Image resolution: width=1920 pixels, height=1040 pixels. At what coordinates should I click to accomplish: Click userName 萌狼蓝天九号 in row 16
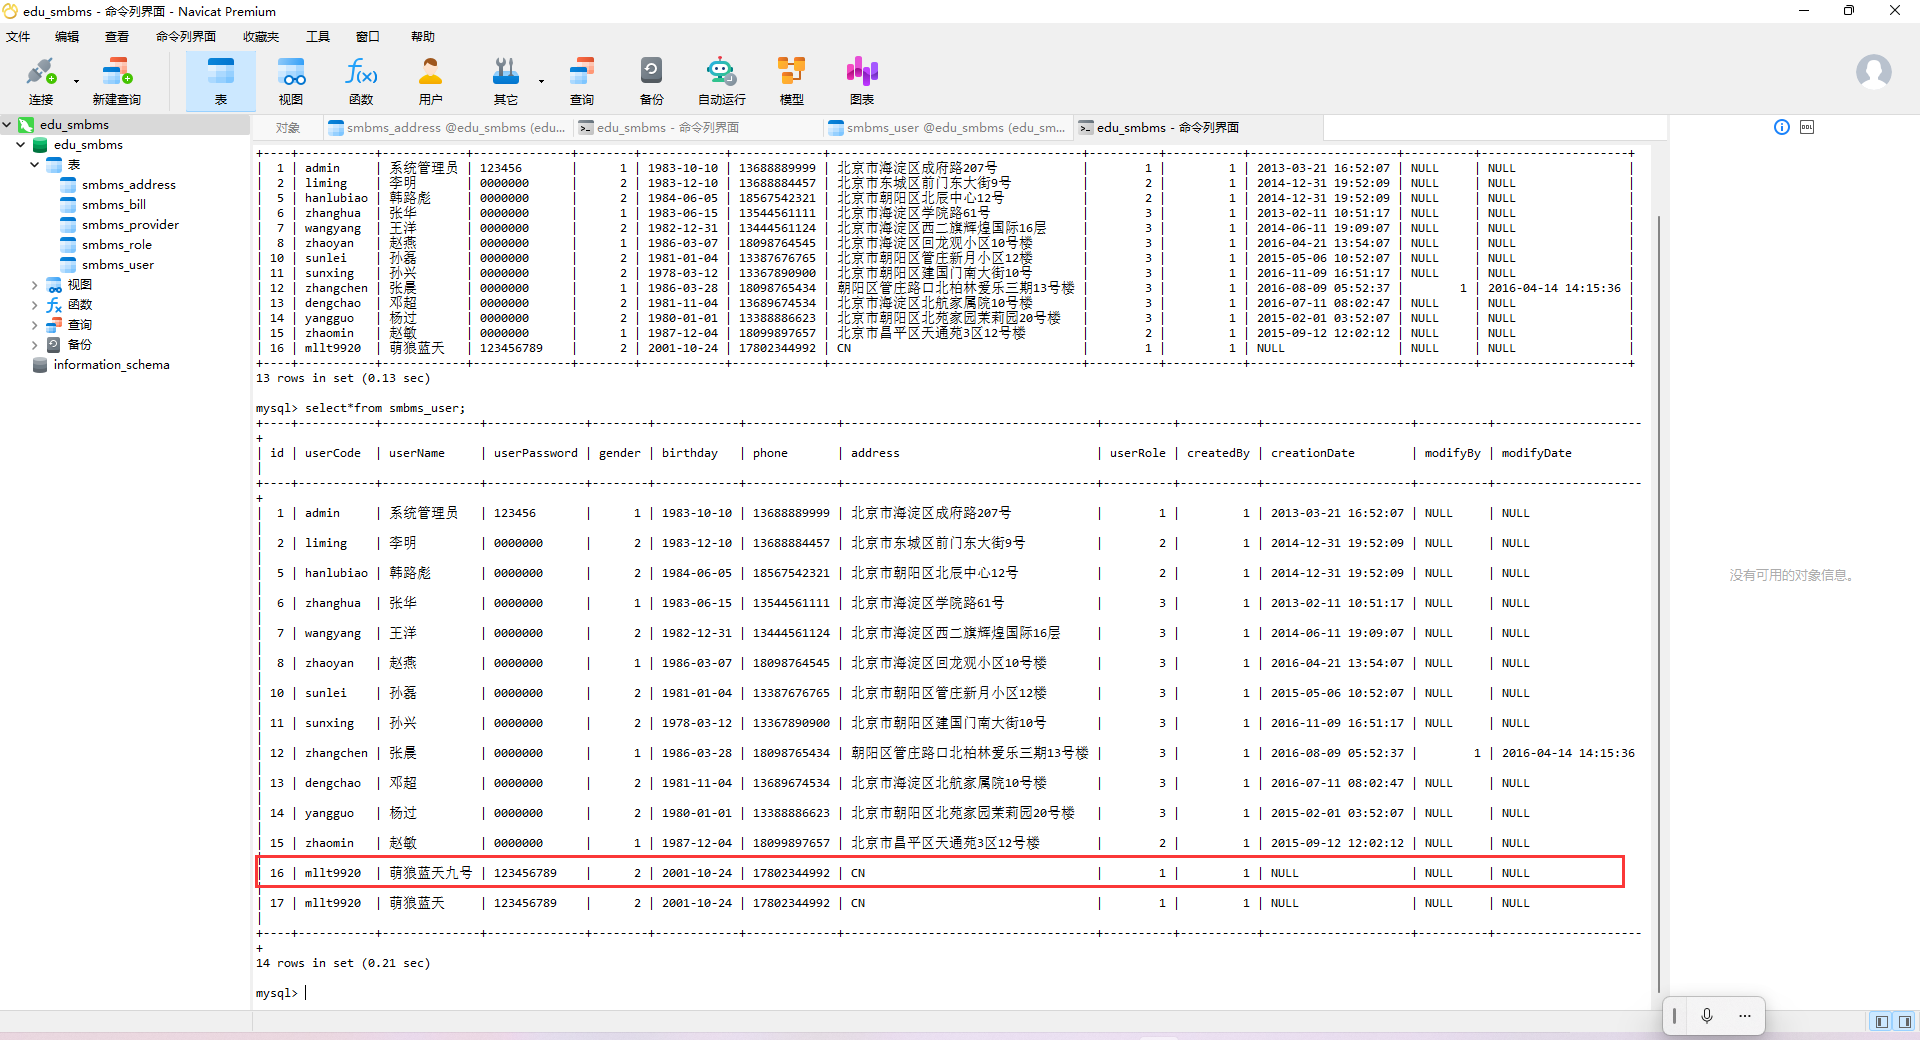[430, 873]
